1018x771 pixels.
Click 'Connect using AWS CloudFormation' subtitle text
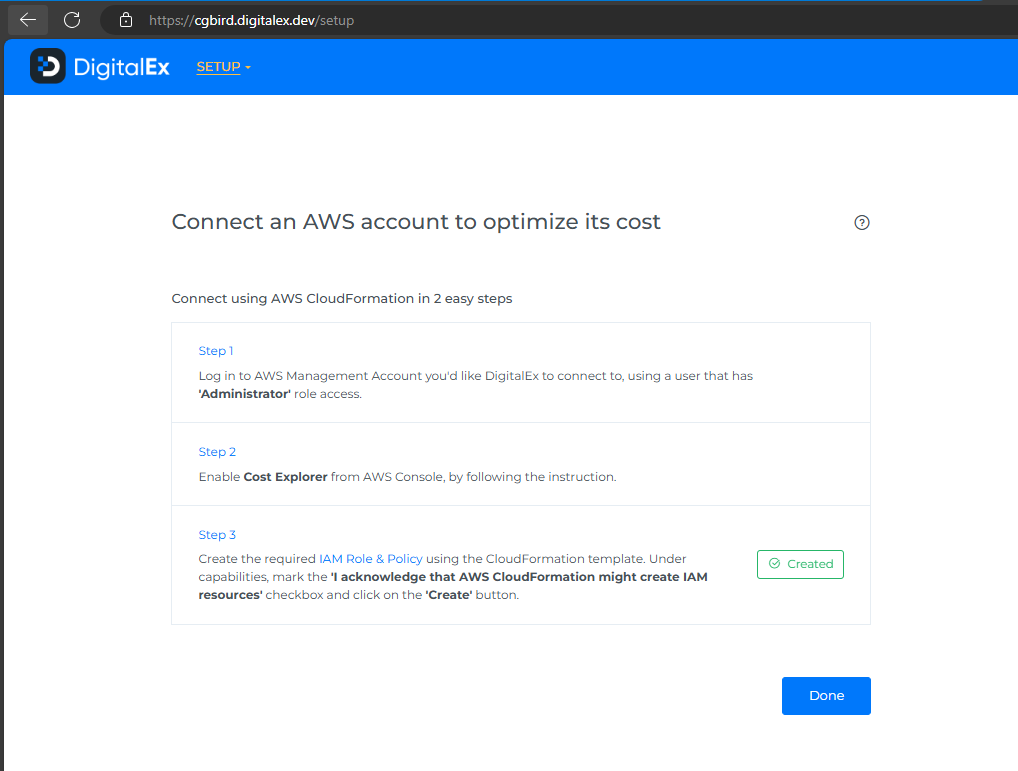coord(342,298)
